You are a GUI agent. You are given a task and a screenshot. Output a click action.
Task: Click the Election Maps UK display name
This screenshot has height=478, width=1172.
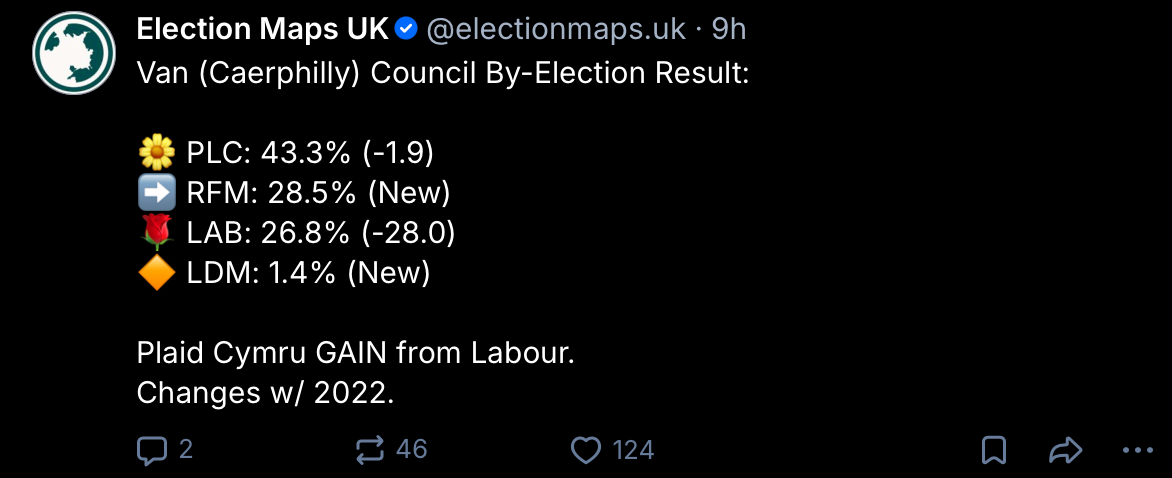coord(262,30)
